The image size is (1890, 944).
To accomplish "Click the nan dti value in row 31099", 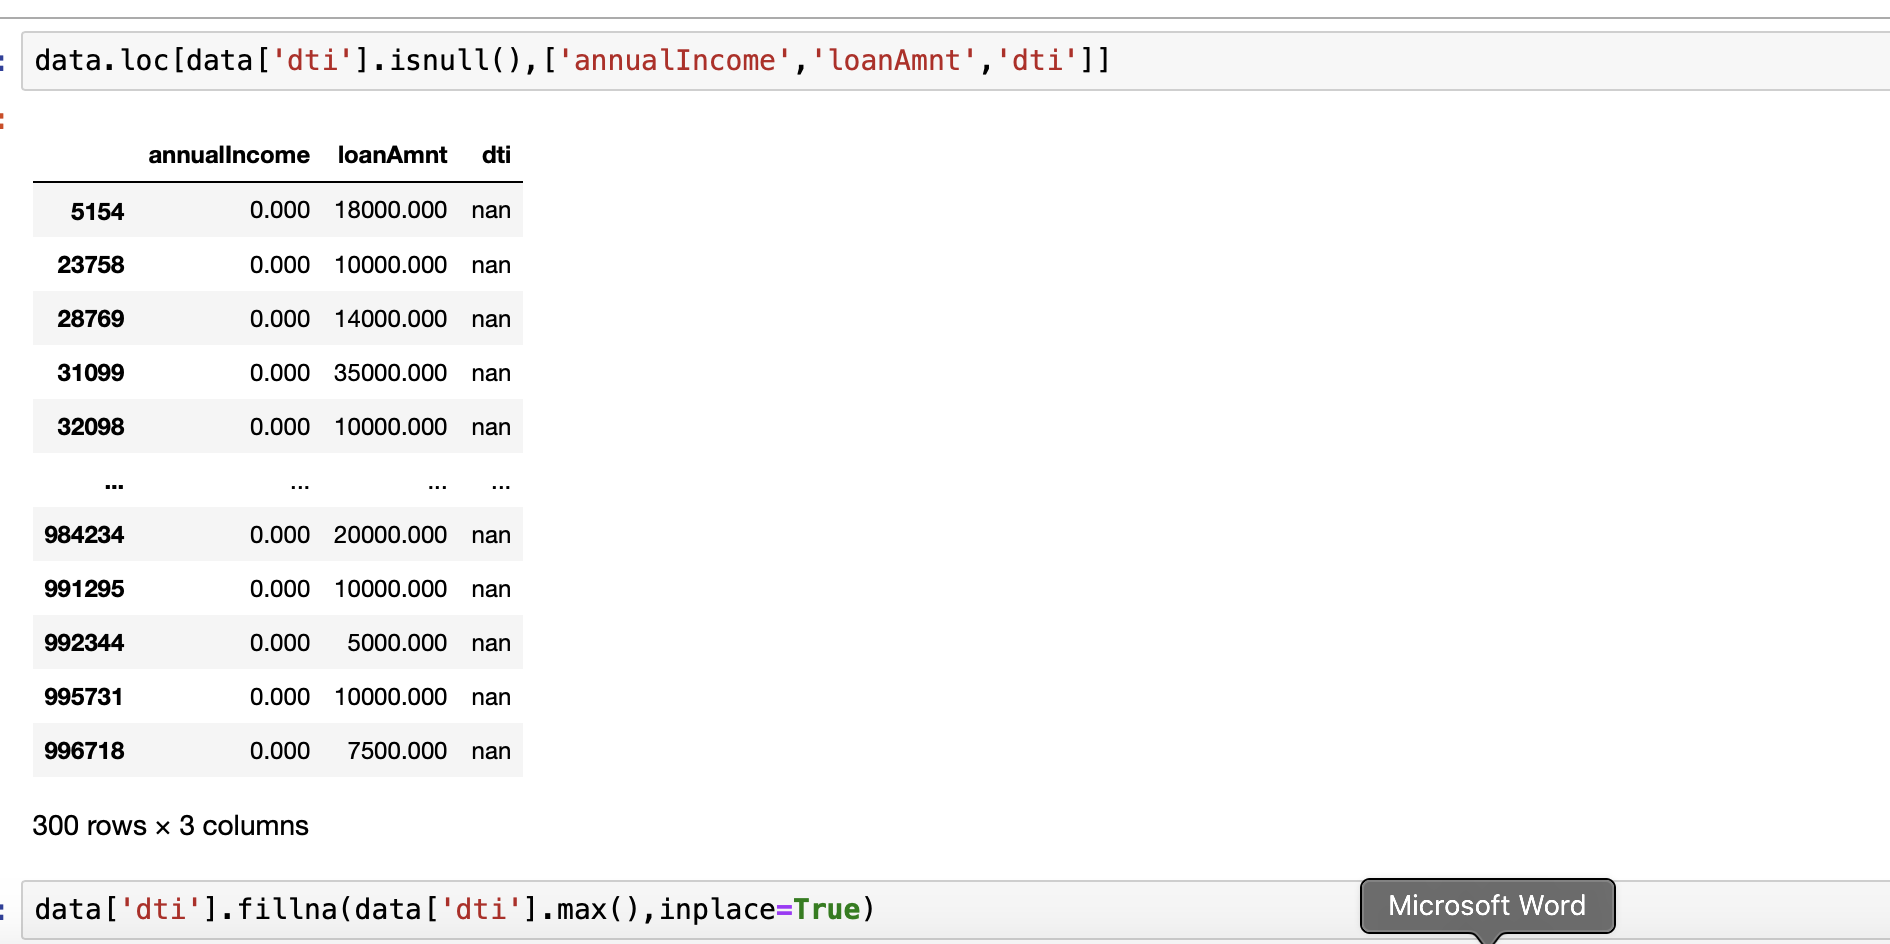I will [491, 373].
